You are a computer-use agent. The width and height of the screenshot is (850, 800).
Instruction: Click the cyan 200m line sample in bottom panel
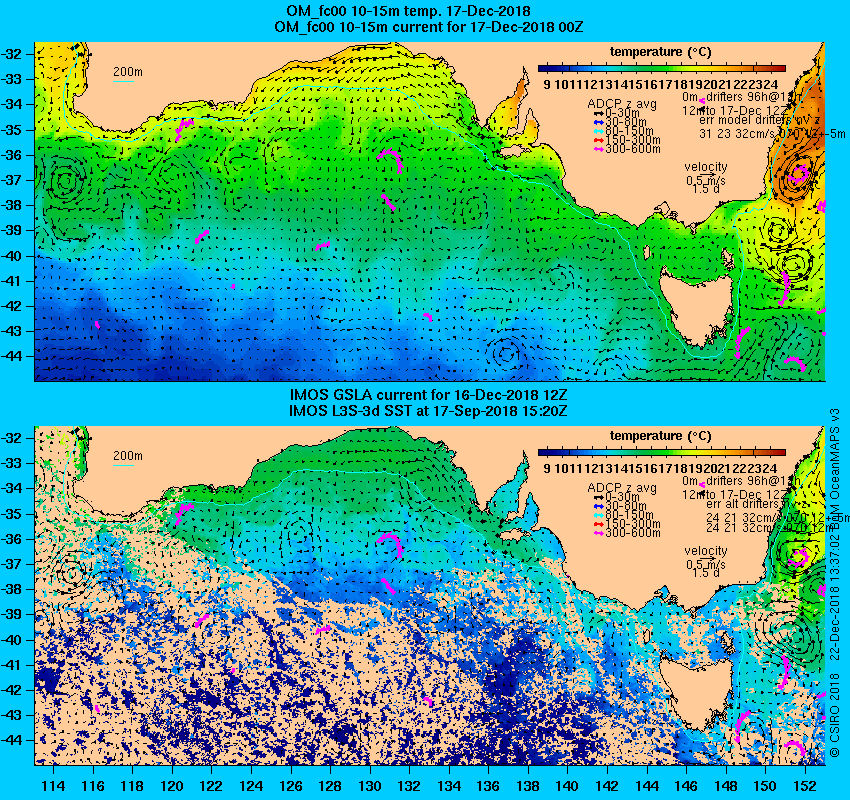pyautogui.click(x=123, y=466)
